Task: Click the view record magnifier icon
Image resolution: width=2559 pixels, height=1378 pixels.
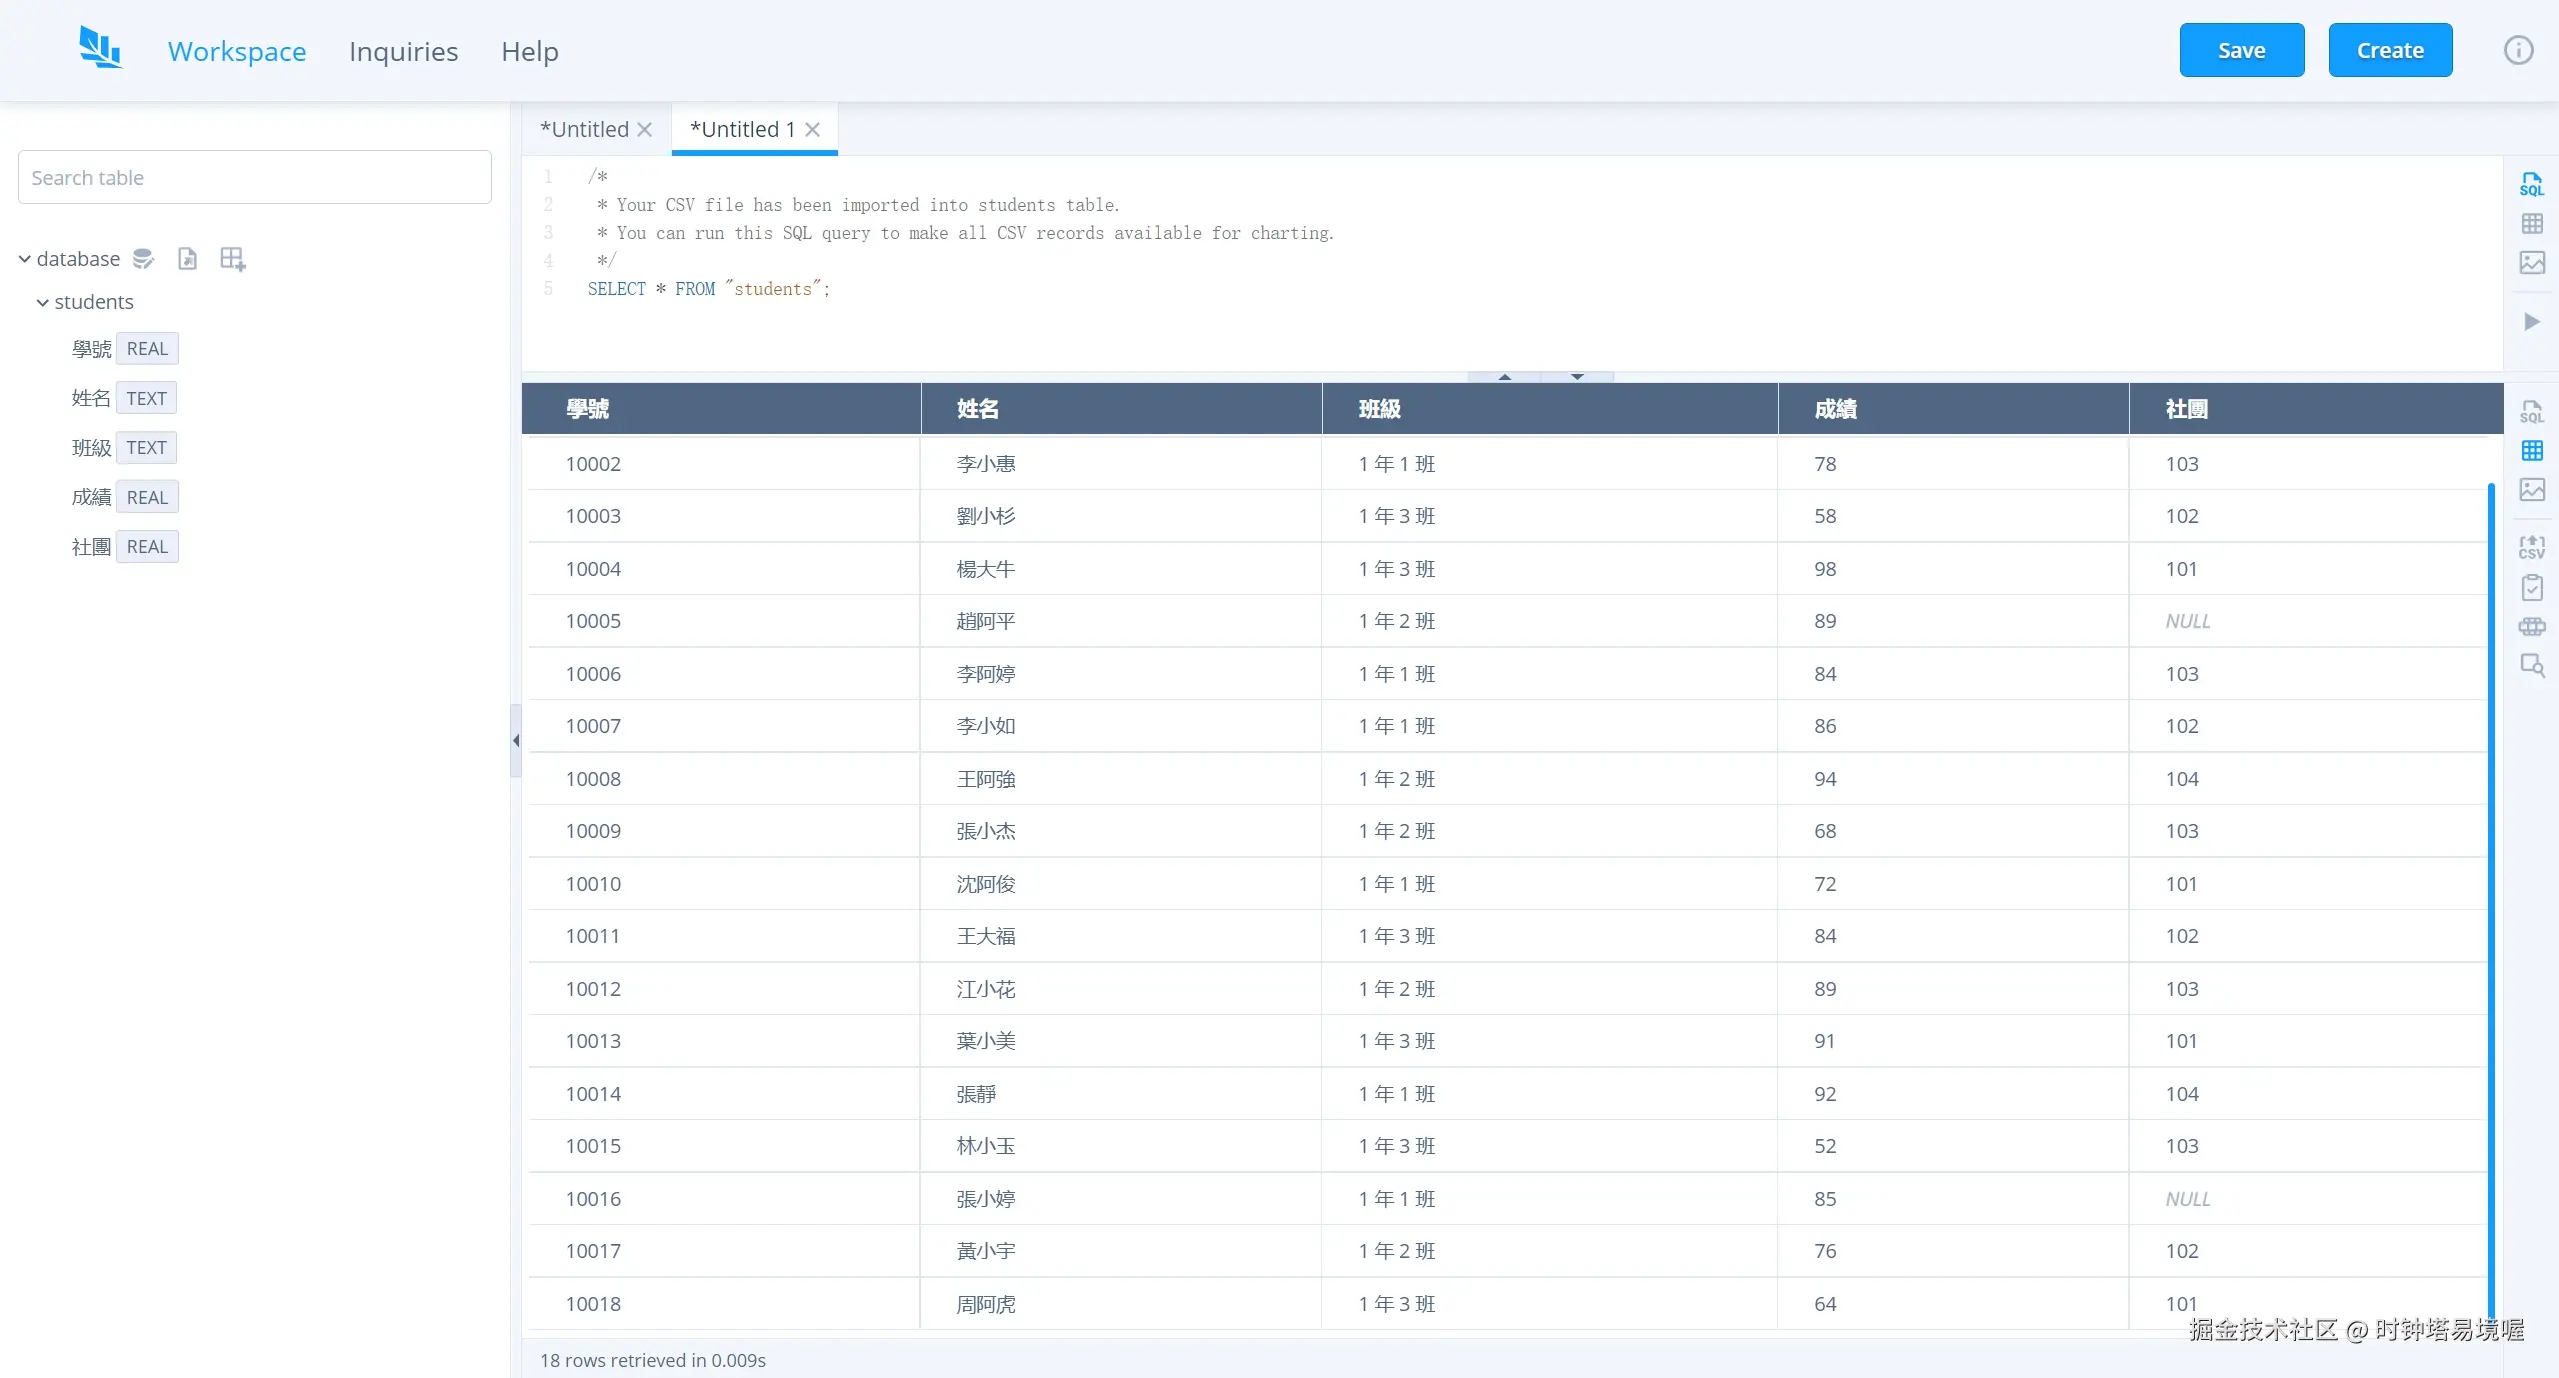Action: point(2531,666)
